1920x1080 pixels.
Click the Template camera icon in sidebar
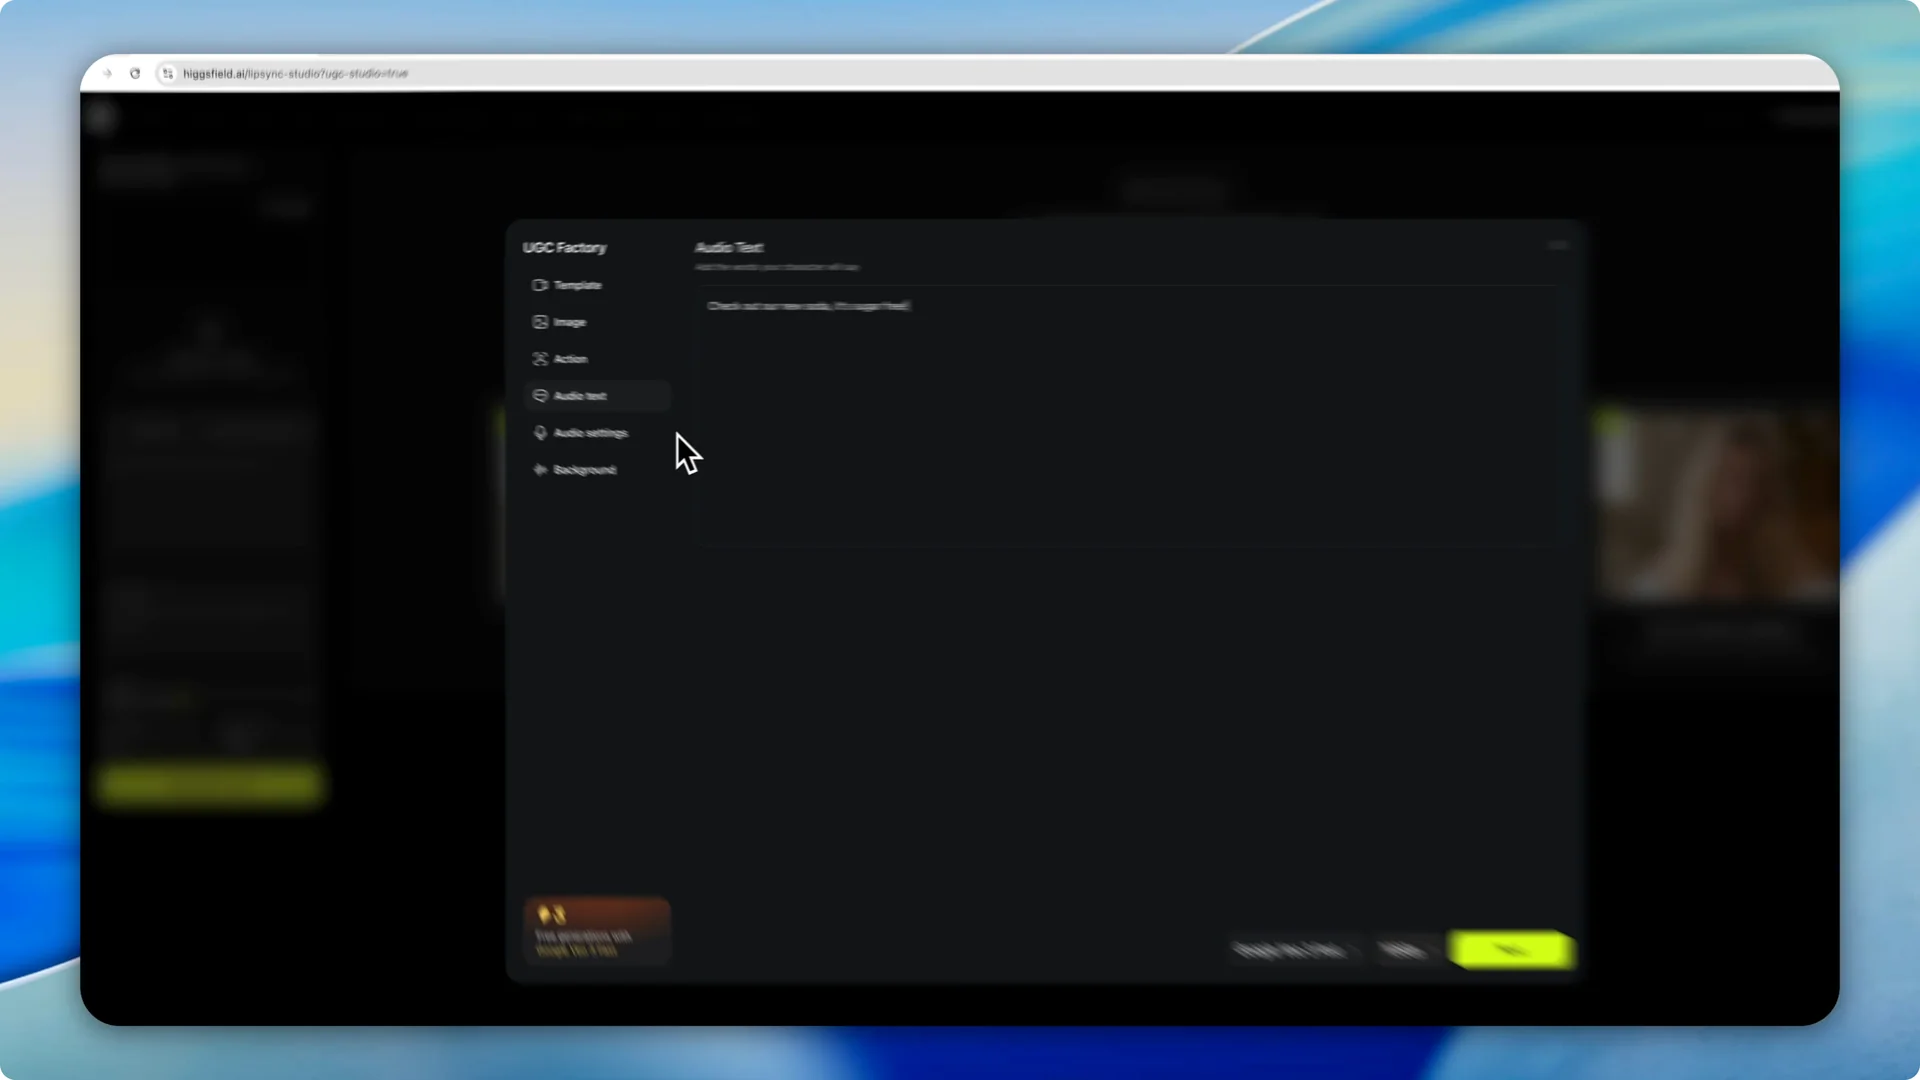pos(540,285)
